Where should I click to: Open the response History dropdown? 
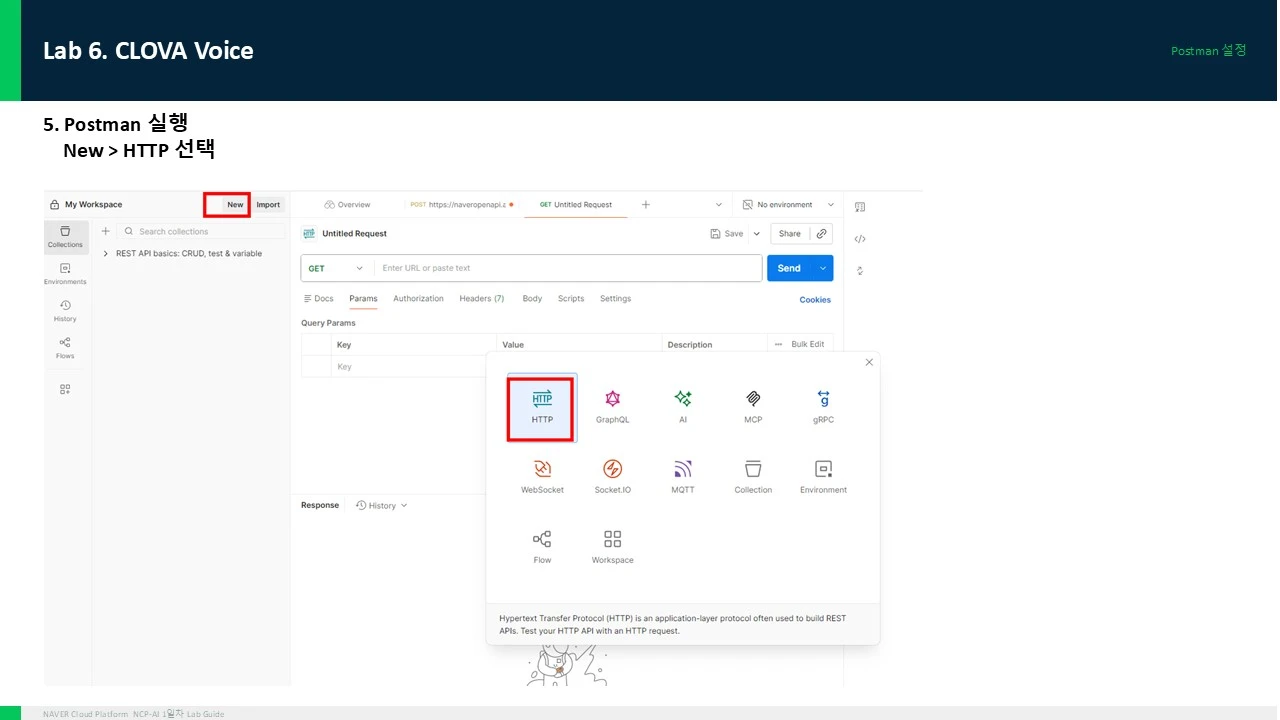coord(382,506)
